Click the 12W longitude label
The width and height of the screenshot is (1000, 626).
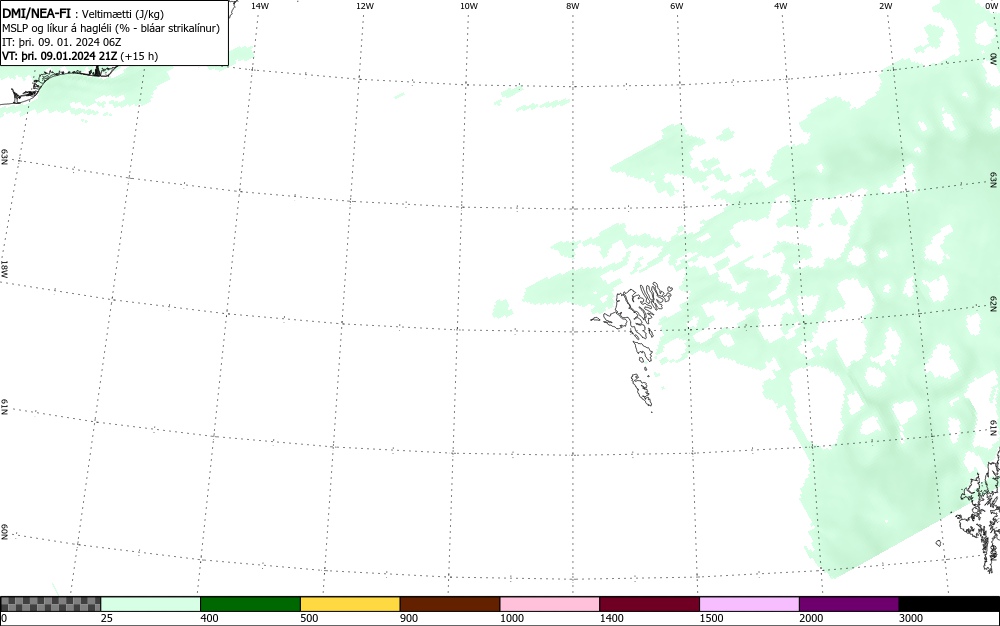pyautogui.click(x=365, y=6)
